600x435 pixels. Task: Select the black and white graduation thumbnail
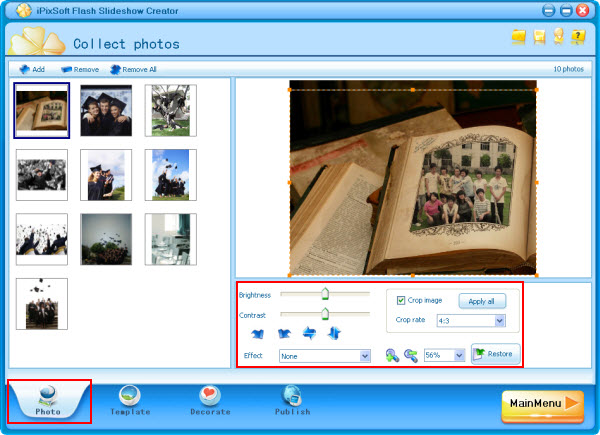click(42, 175)
